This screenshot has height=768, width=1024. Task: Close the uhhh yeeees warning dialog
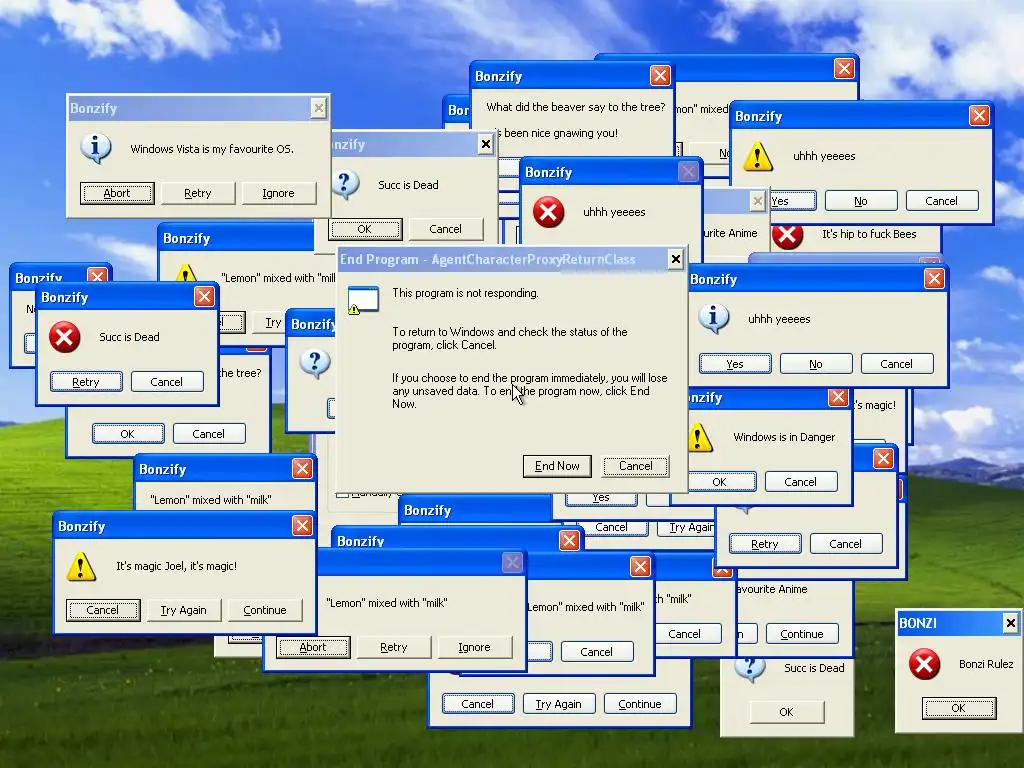pos(979,116)
